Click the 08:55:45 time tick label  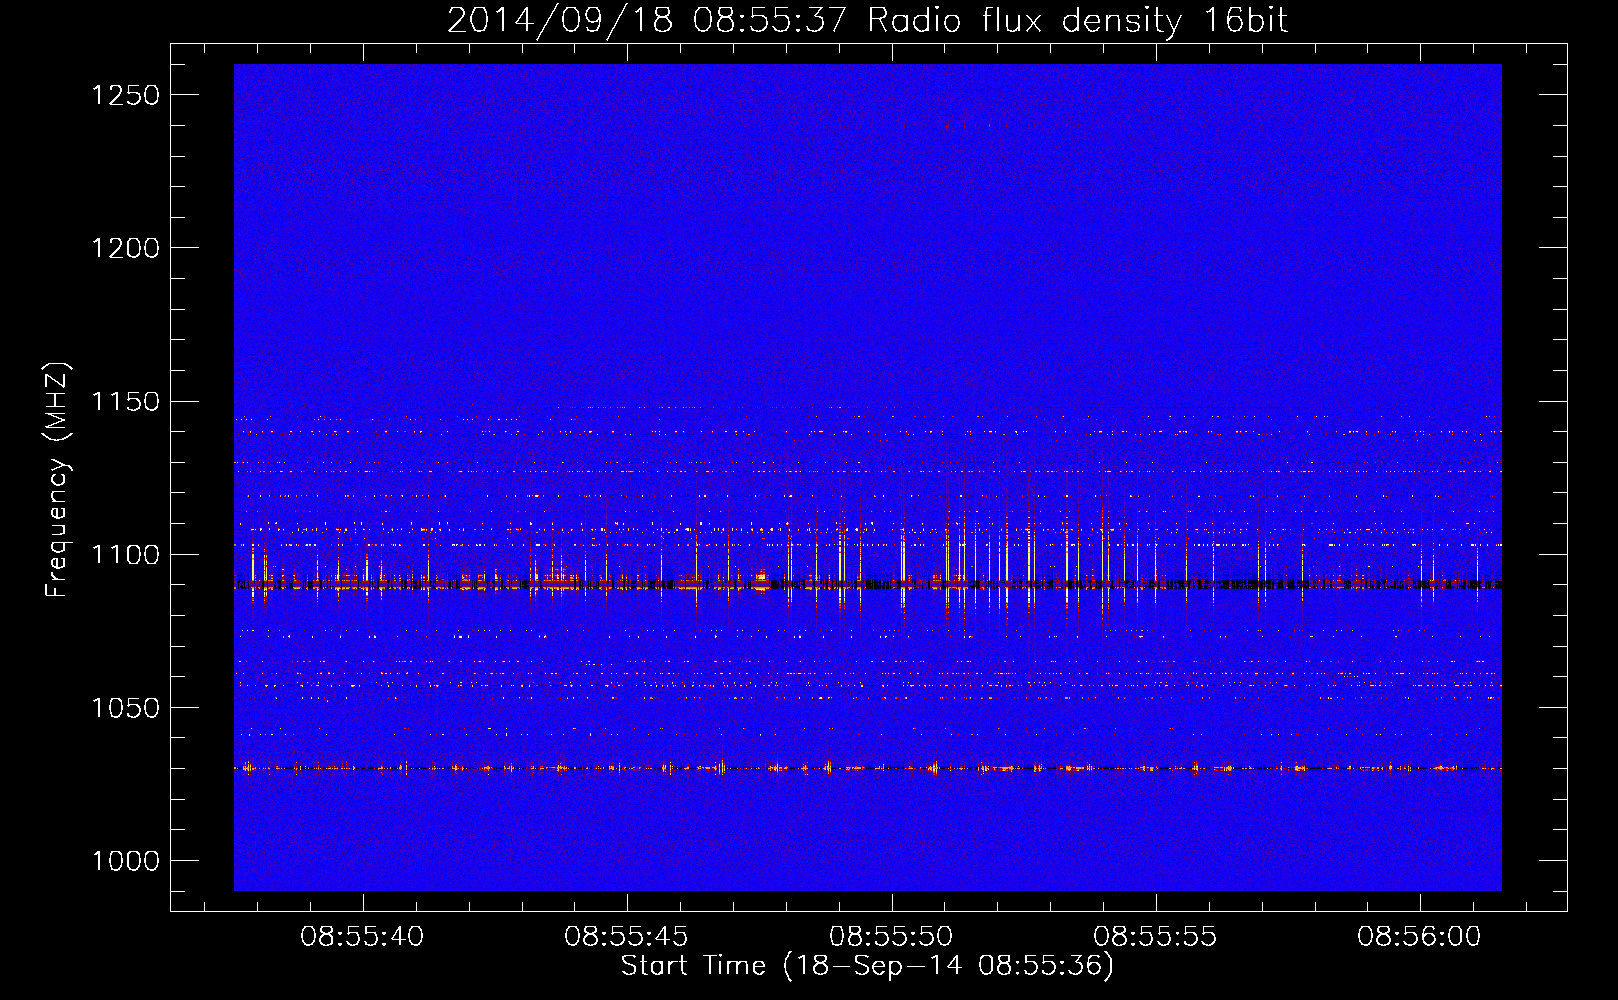tap(626, 937)
